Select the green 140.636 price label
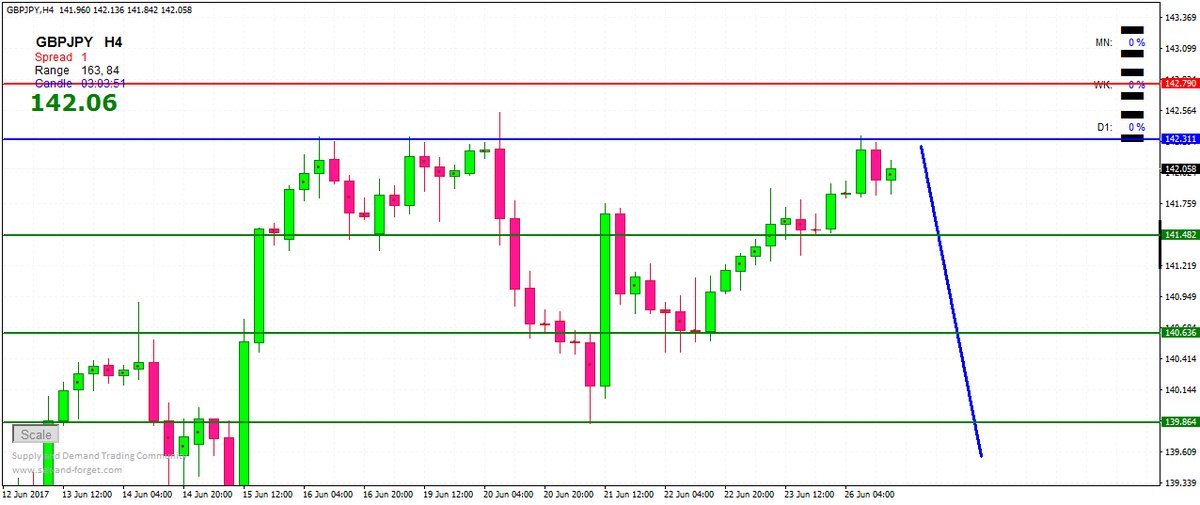1200x505 pixels. coord(1179,332)
